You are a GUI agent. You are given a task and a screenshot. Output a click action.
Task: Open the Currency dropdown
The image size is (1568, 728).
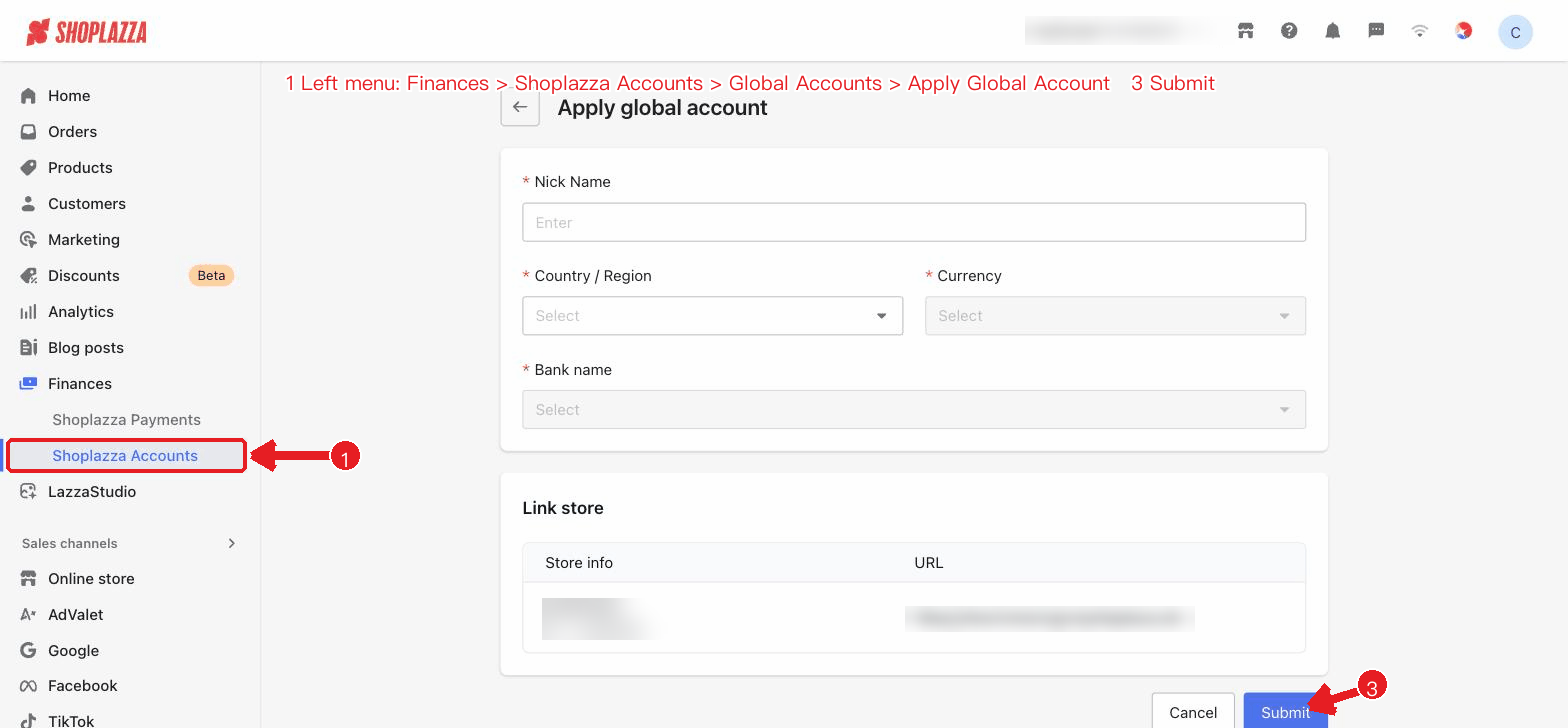pyautogui.click(x=1115, y=316)
